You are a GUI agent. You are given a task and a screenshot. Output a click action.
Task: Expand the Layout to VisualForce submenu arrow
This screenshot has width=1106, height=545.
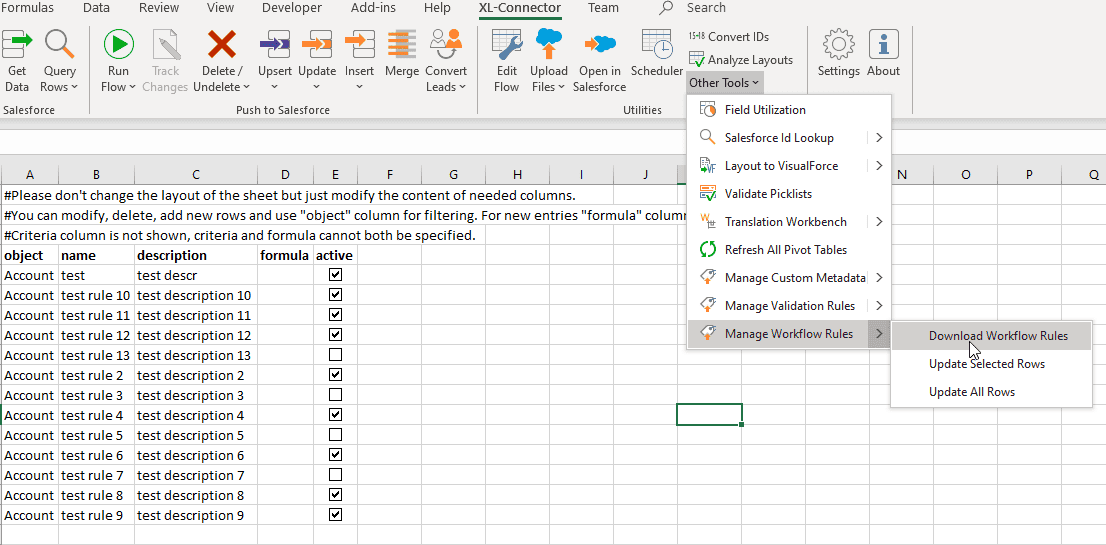[x=879, y=166]
